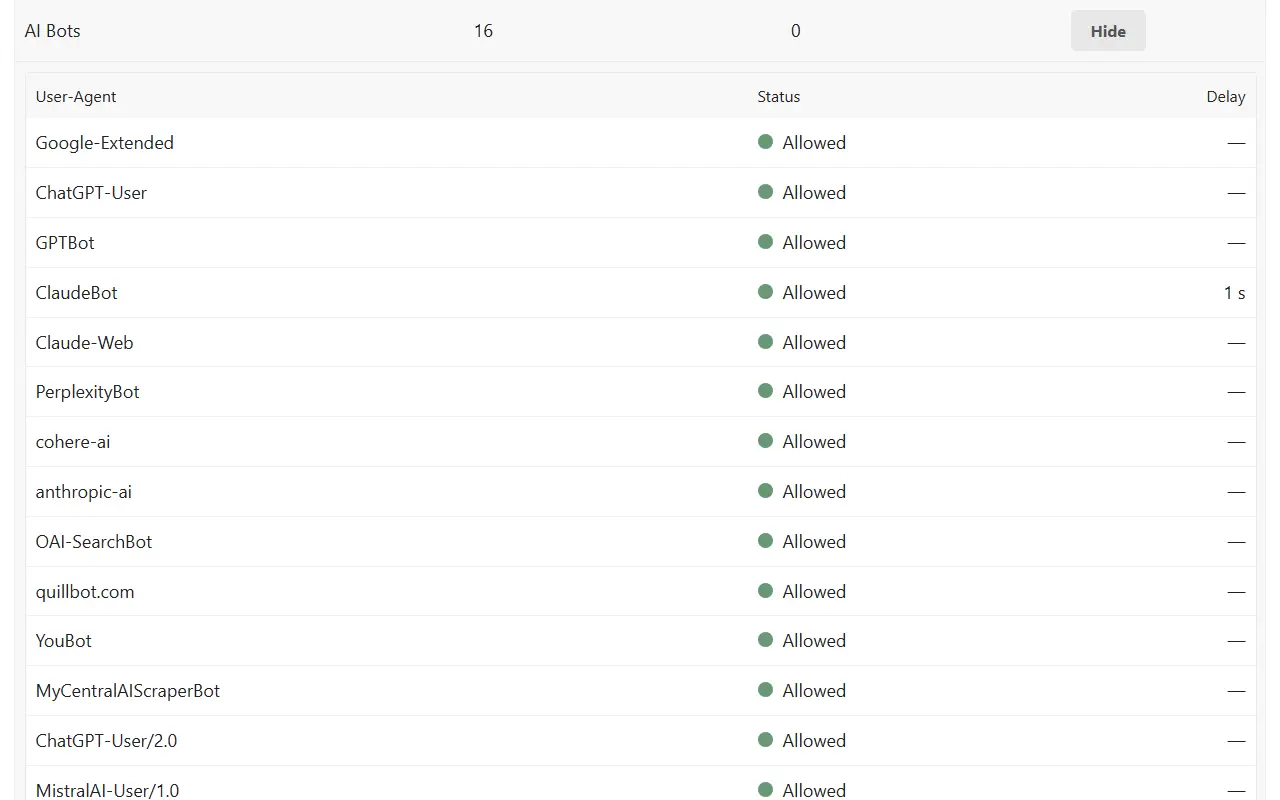Screen dimensions: 1280x800
Task: Click the status icon for cohere-ai
Action: pos(765,441)
